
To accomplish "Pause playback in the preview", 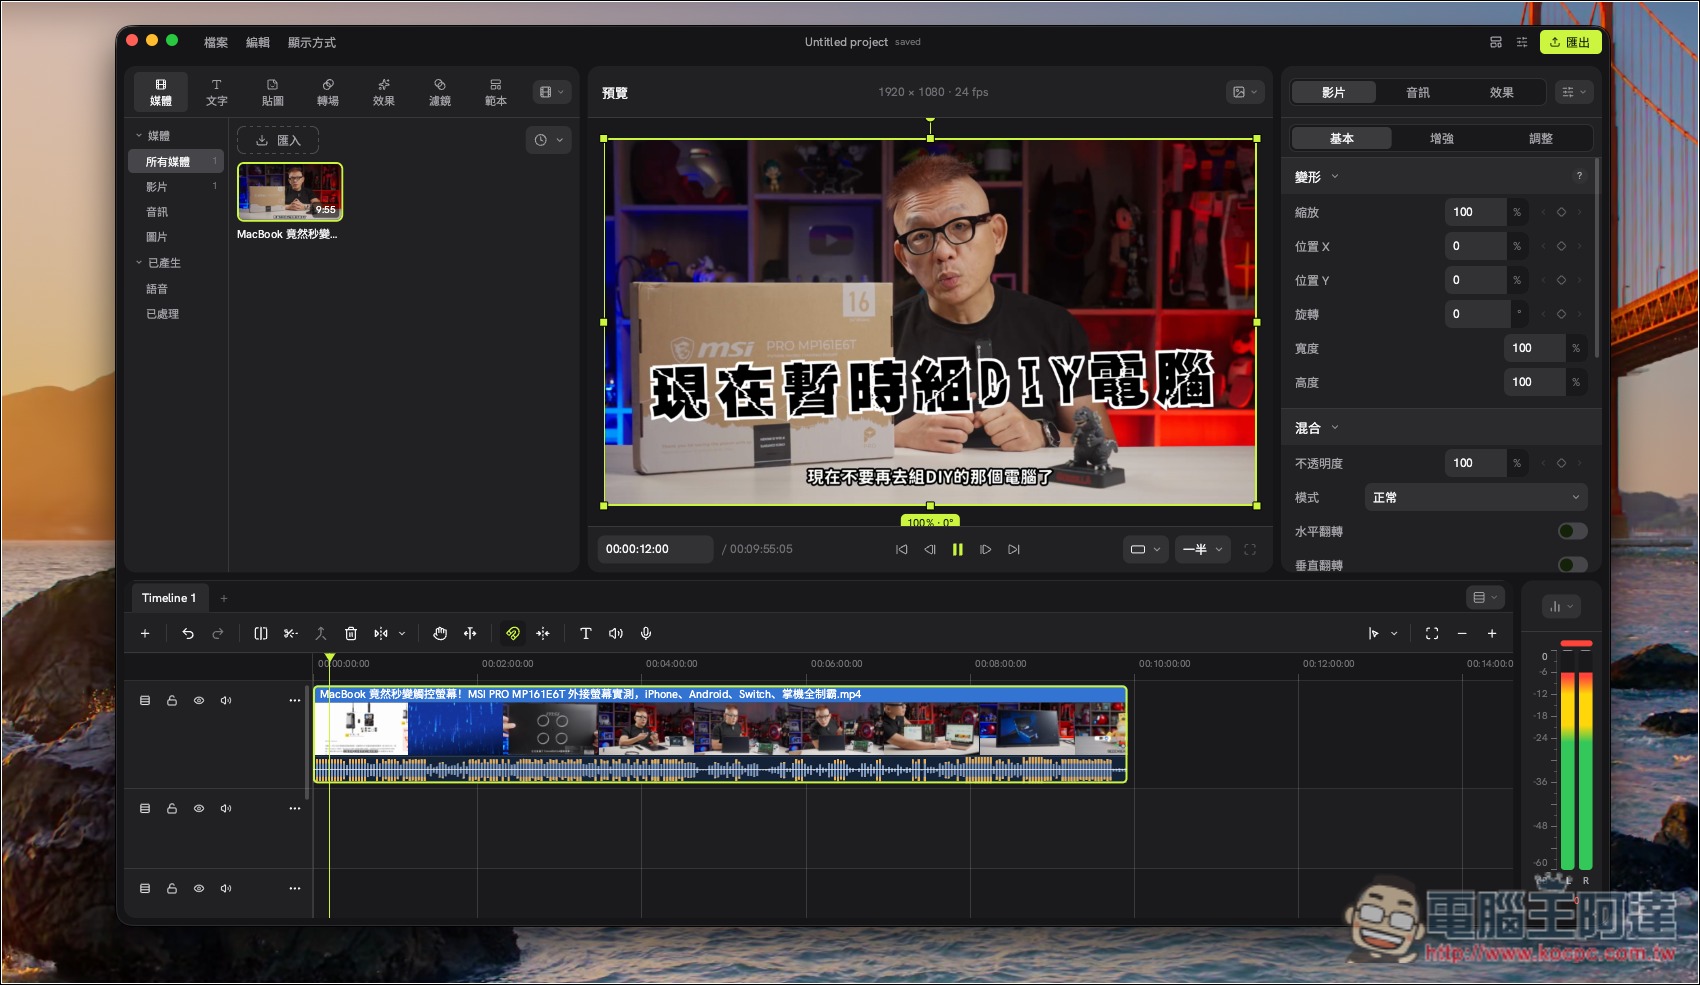I will [x=958, y=549].
